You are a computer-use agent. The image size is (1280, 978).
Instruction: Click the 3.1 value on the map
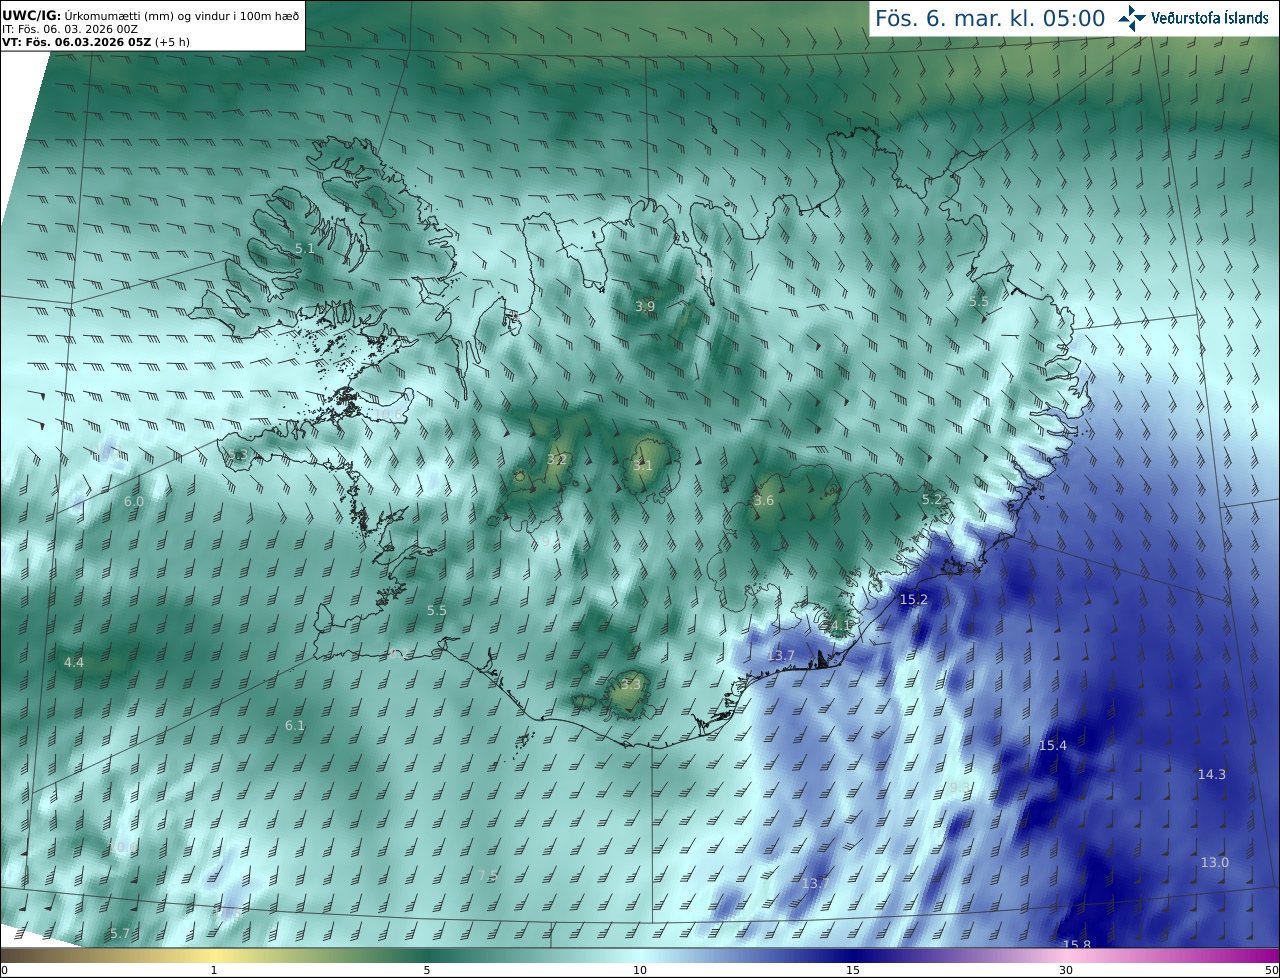(x=643, y=466)
